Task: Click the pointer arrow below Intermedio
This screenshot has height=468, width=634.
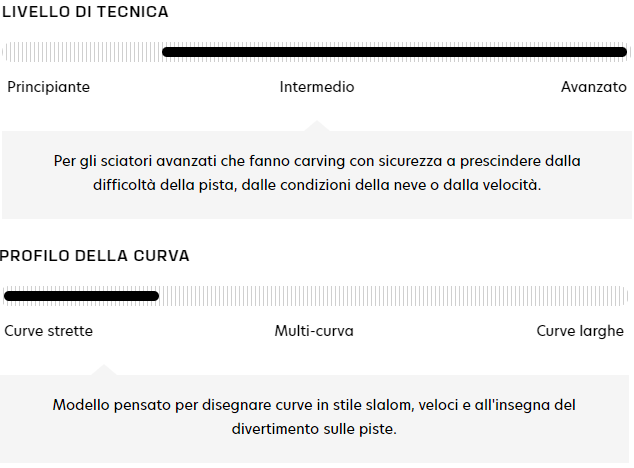Action: pyautogui.click(x=317, y=126)
